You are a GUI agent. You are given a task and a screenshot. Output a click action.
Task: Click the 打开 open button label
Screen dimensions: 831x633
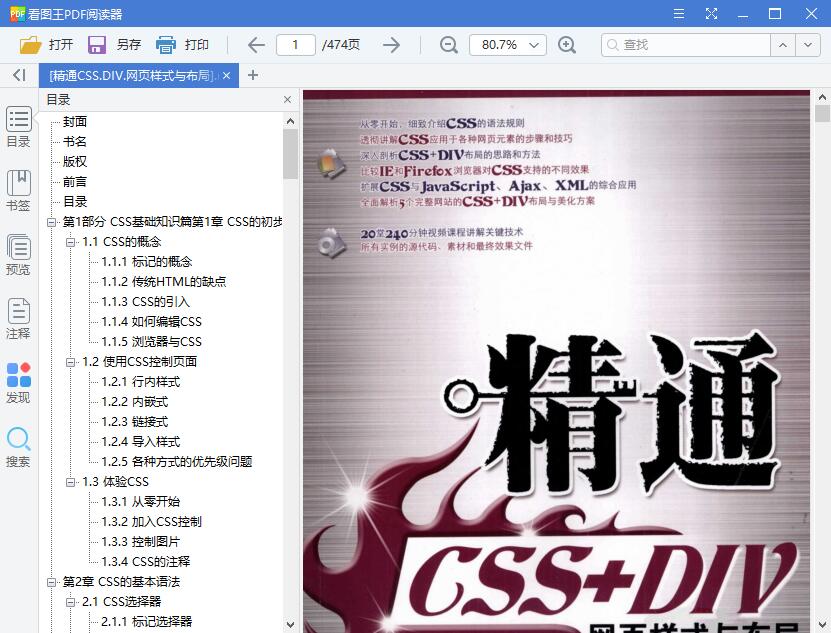pyautogui.click(x=61, y=45)
